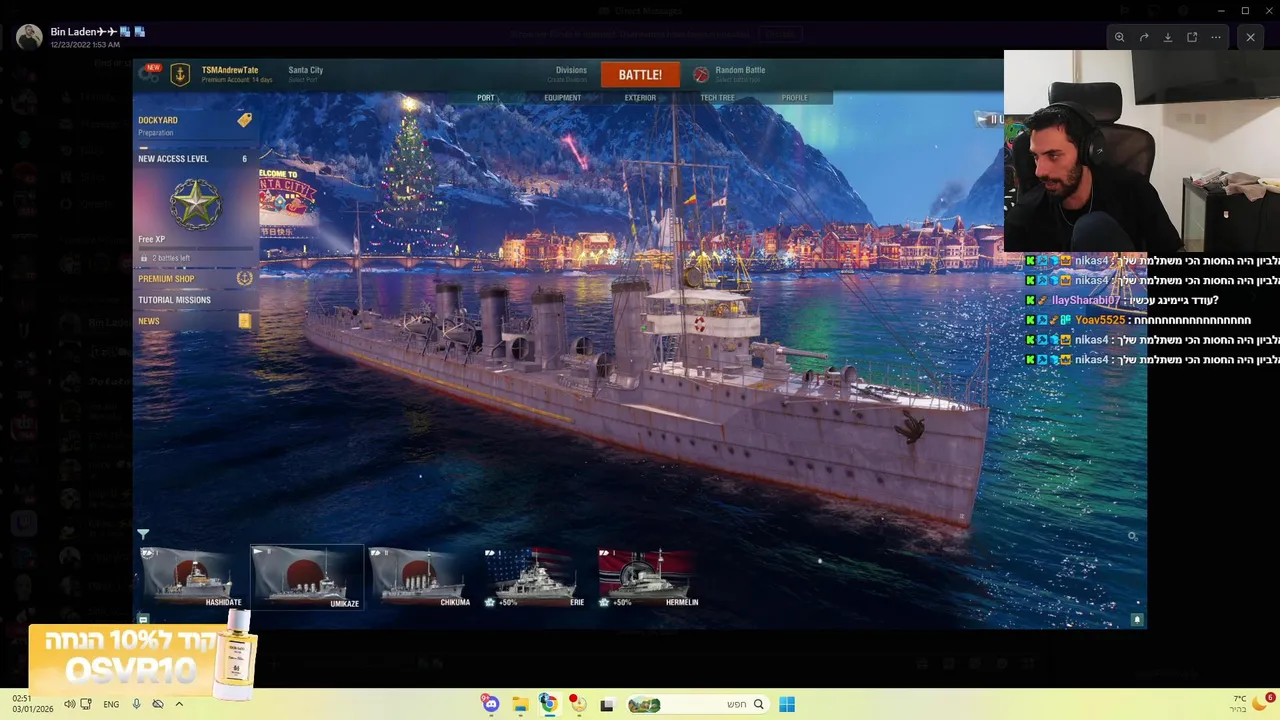1280x720 pixels.
Task: Open Chrome from the taskbar
Action: [x=549, y=704]
